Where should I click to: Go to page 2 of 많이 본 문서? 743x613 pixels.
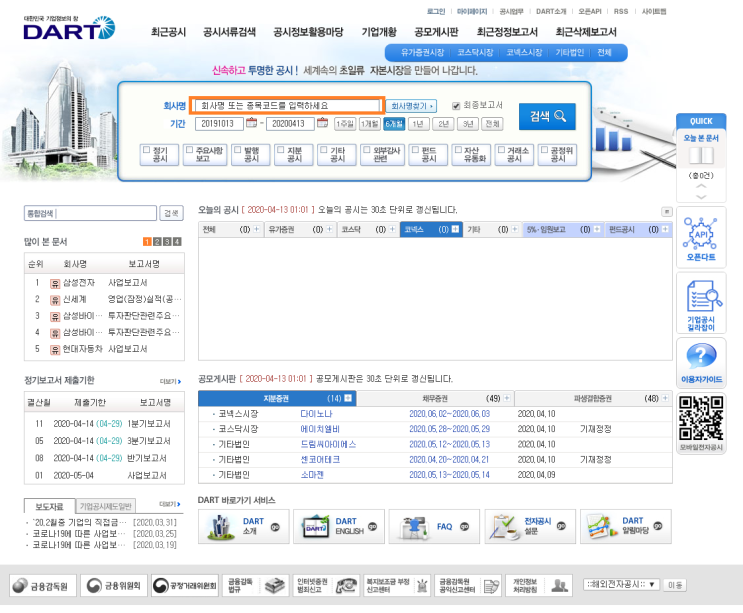157,242
